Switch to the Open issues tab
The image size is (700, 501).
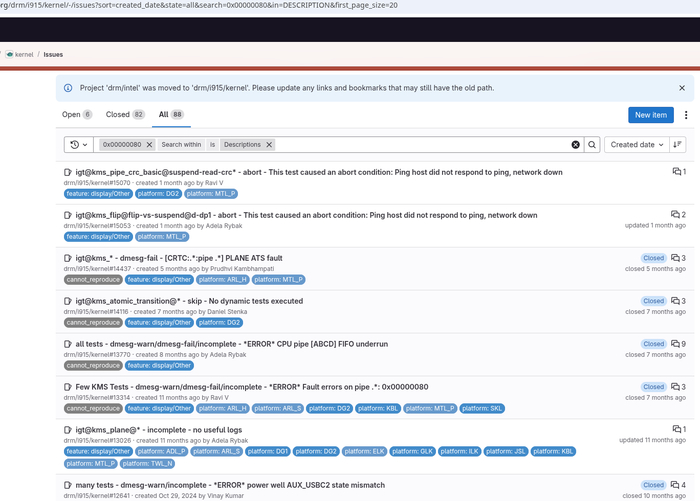pos(77,115)
